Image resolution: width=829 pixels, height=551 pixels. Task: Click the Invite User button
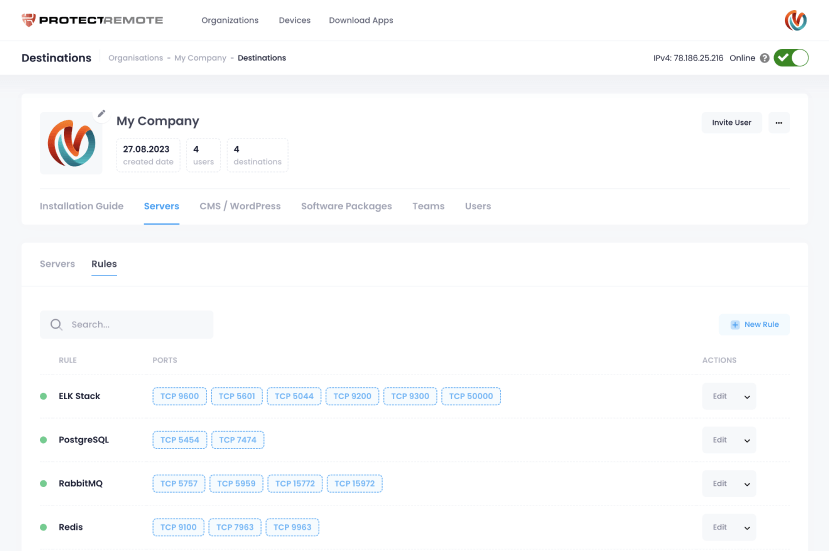pyautogui.click(x=731, y=123)
